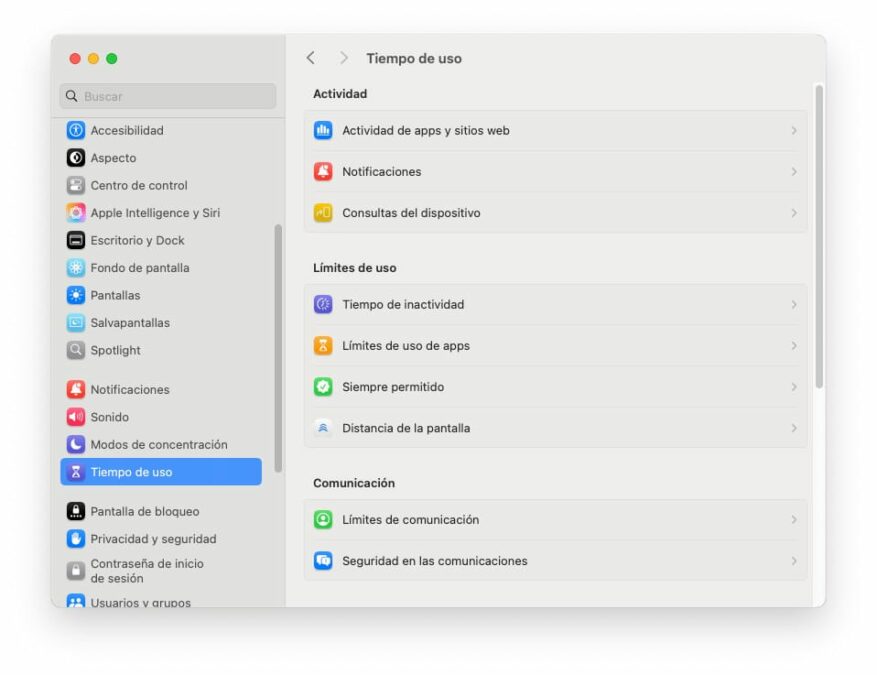Click the Distancia de la pantalla label
877x675 pixels.
406,428
